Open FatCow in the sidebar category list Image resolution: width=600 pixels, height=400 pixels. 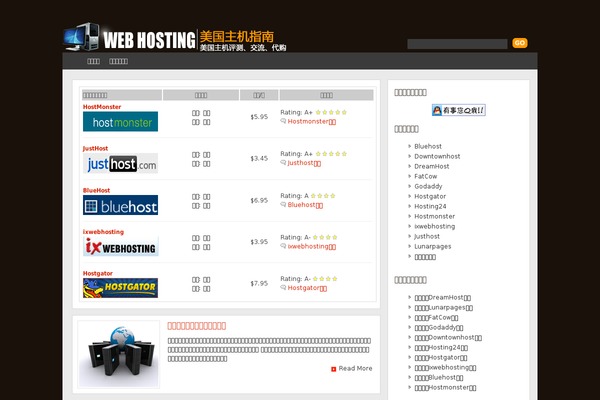click(426, 176)
